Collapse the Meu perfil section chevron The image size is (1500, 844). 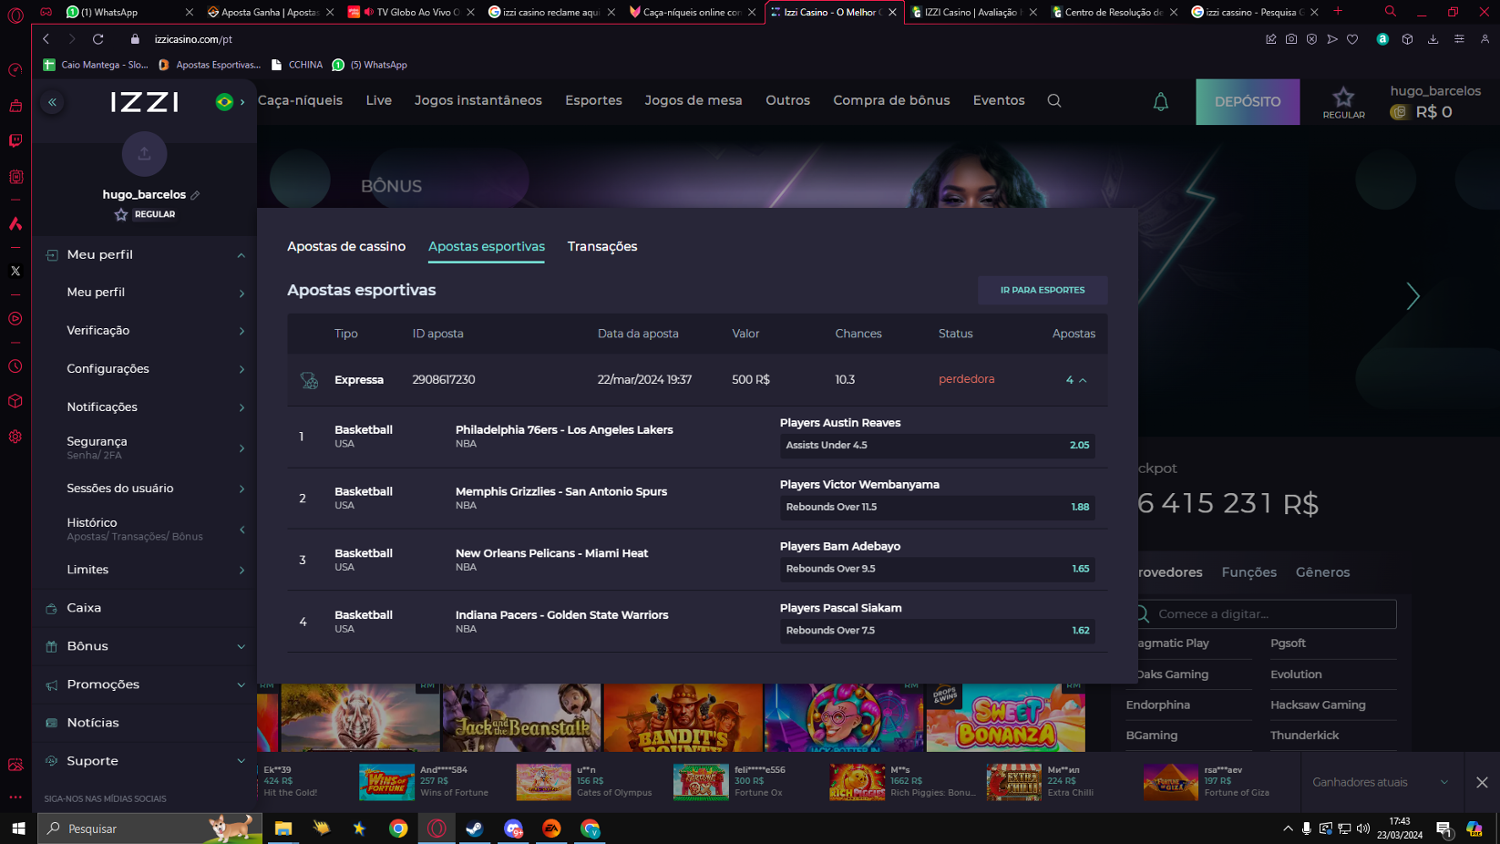[x=241, y=255]
